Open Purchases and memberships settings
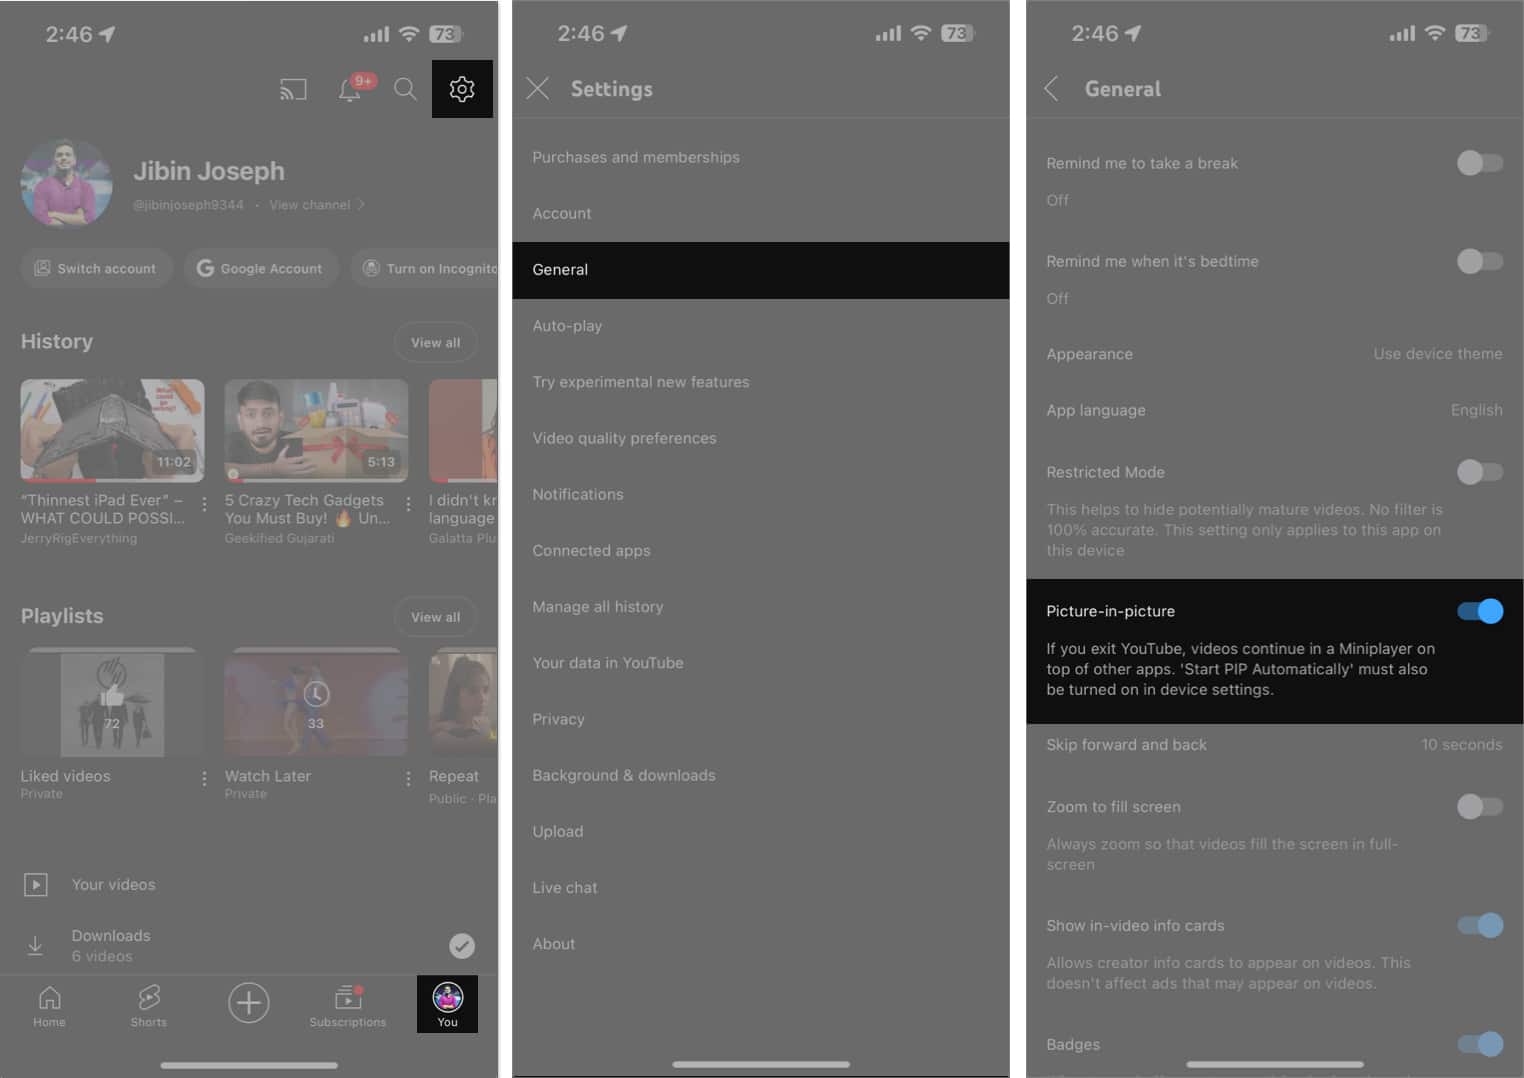Screen dimensions: 1524x1078 pyautogui.click(x=760, y=157)
